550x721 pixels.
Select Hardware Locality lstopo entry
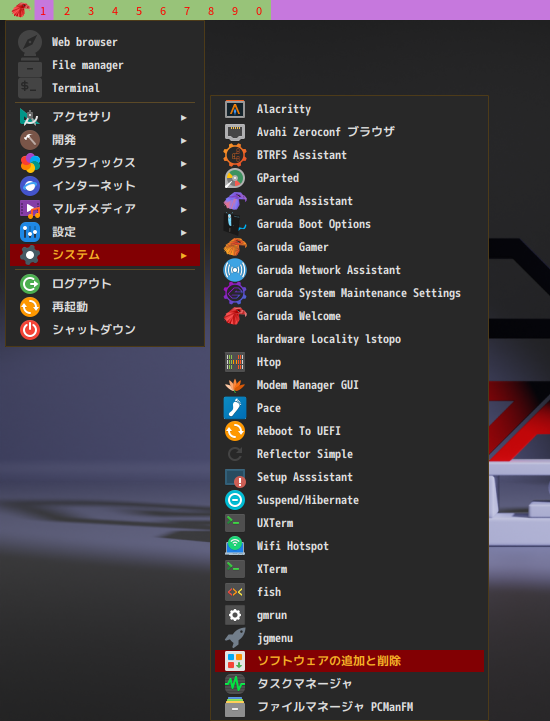click(349, 339)
